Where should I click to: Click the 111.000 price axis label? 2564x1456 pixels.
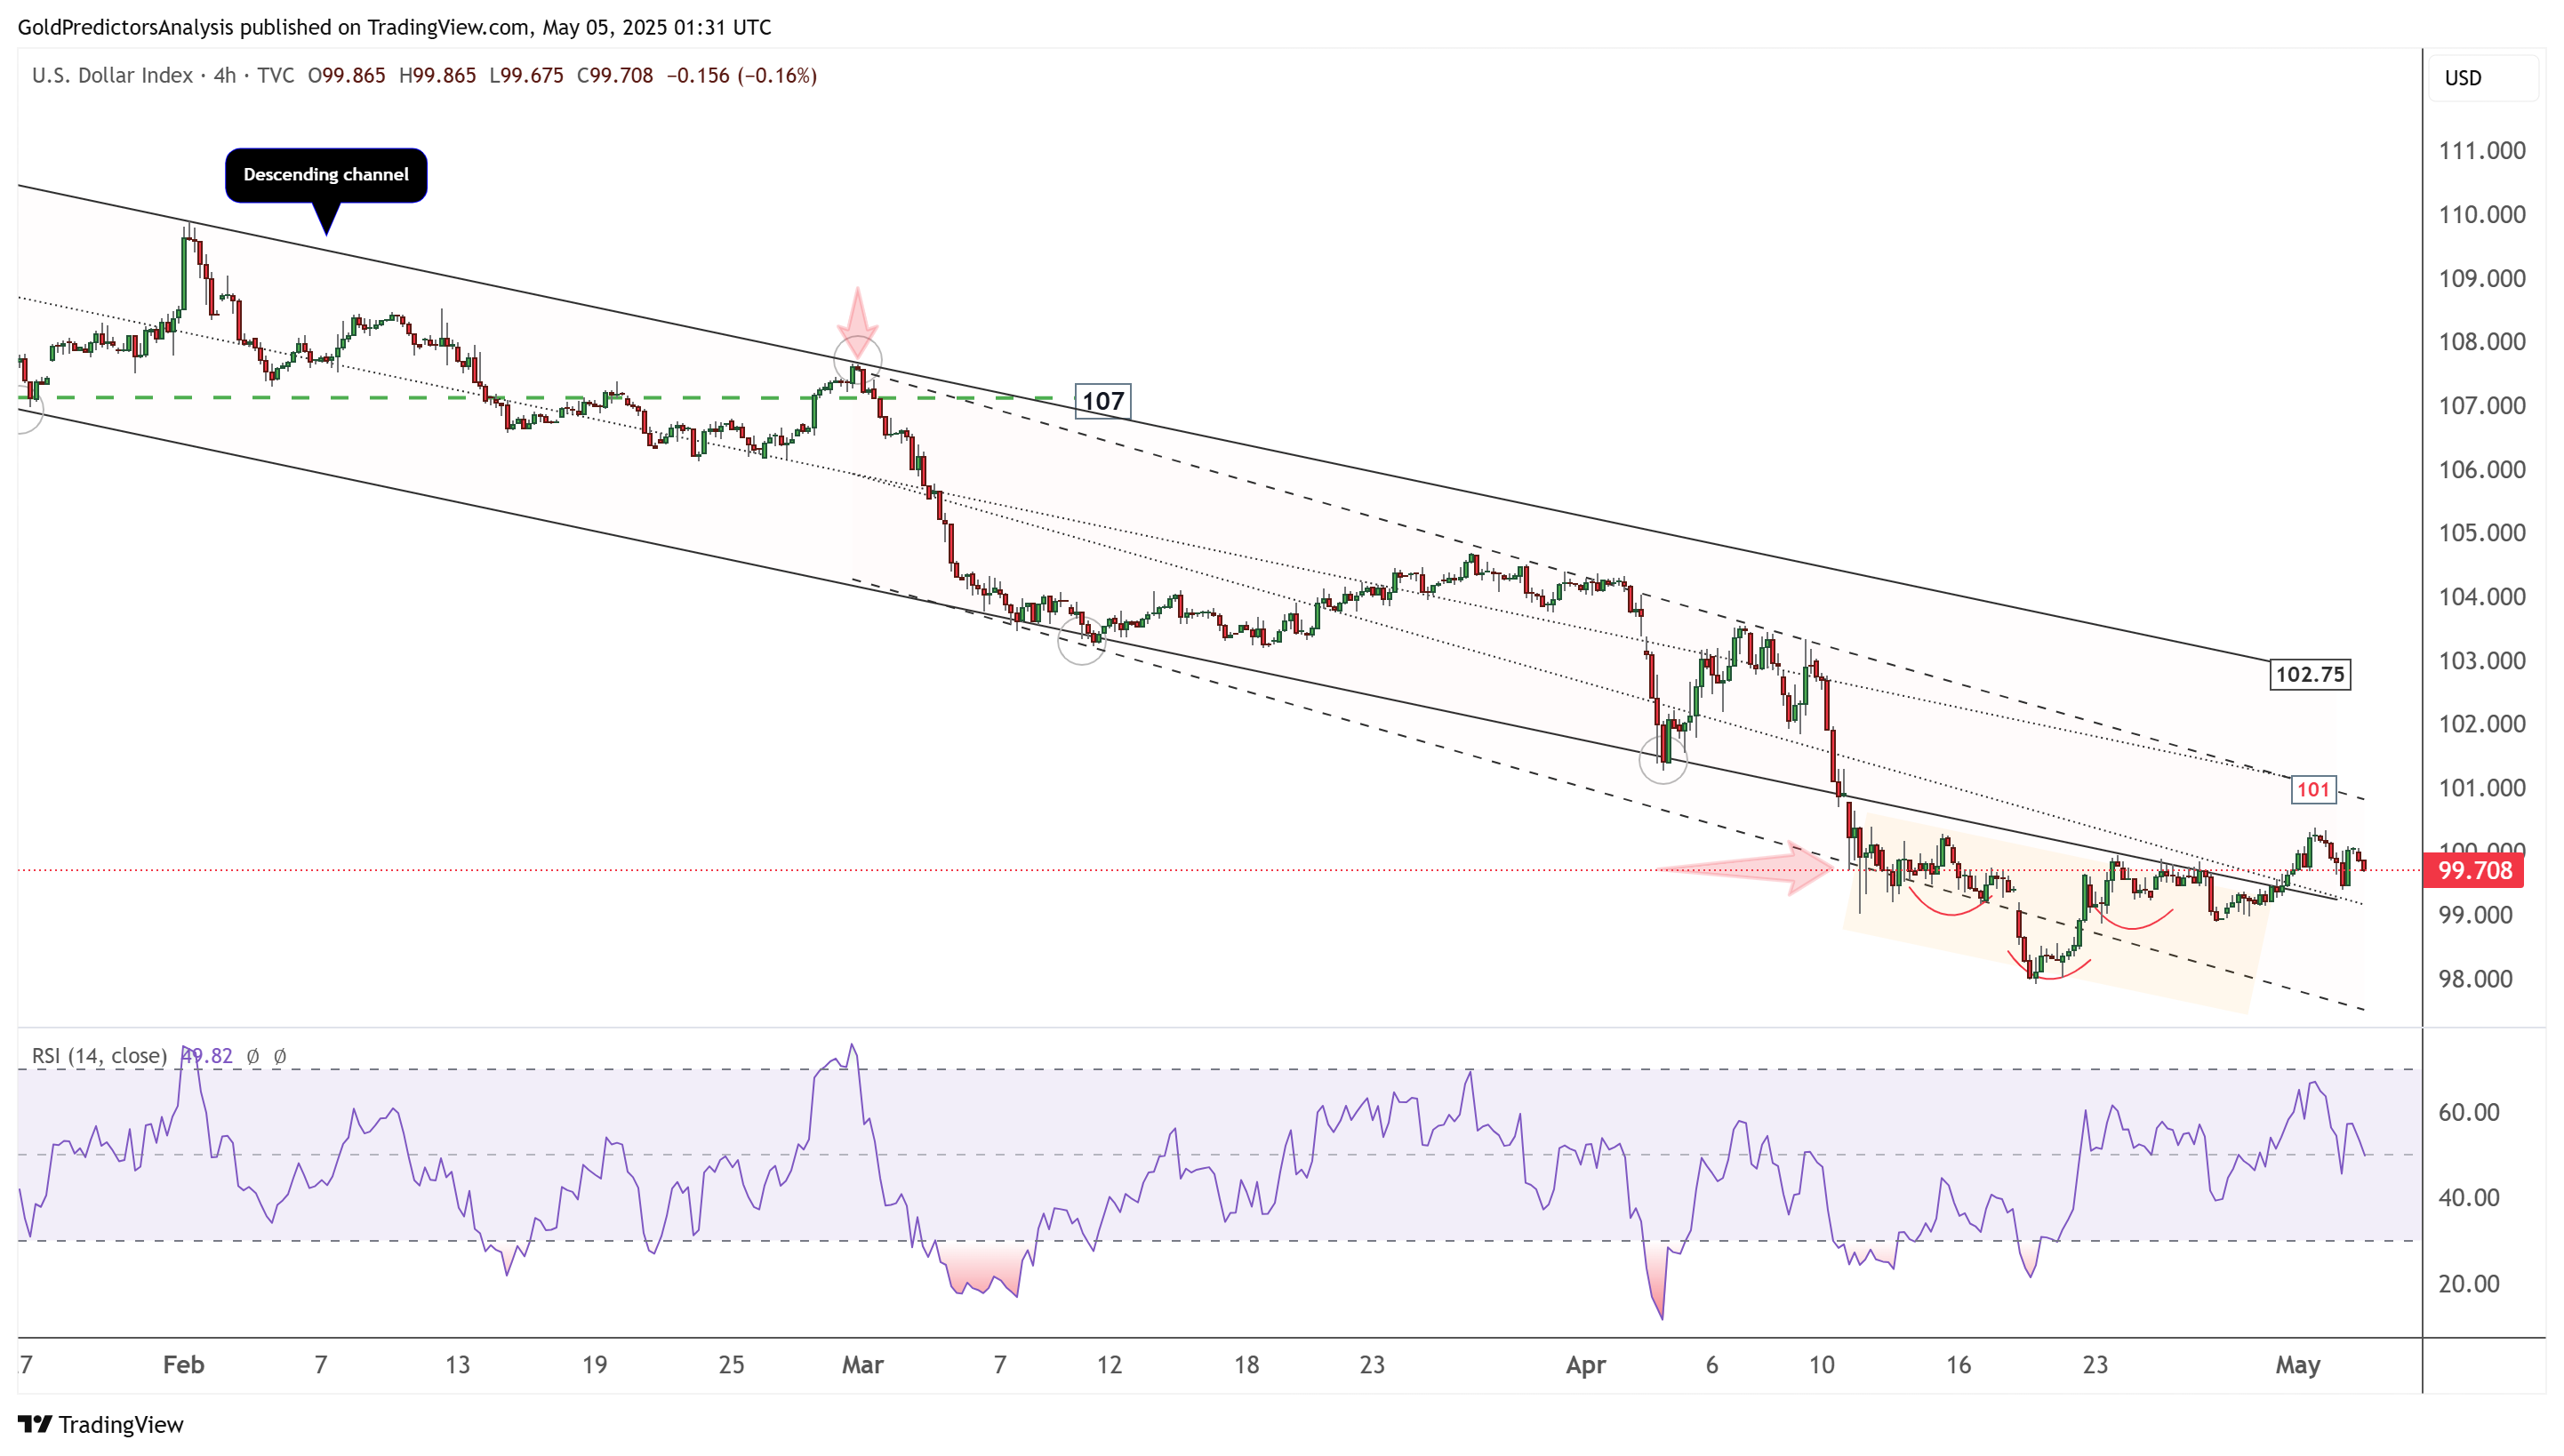coord(2482,151)
